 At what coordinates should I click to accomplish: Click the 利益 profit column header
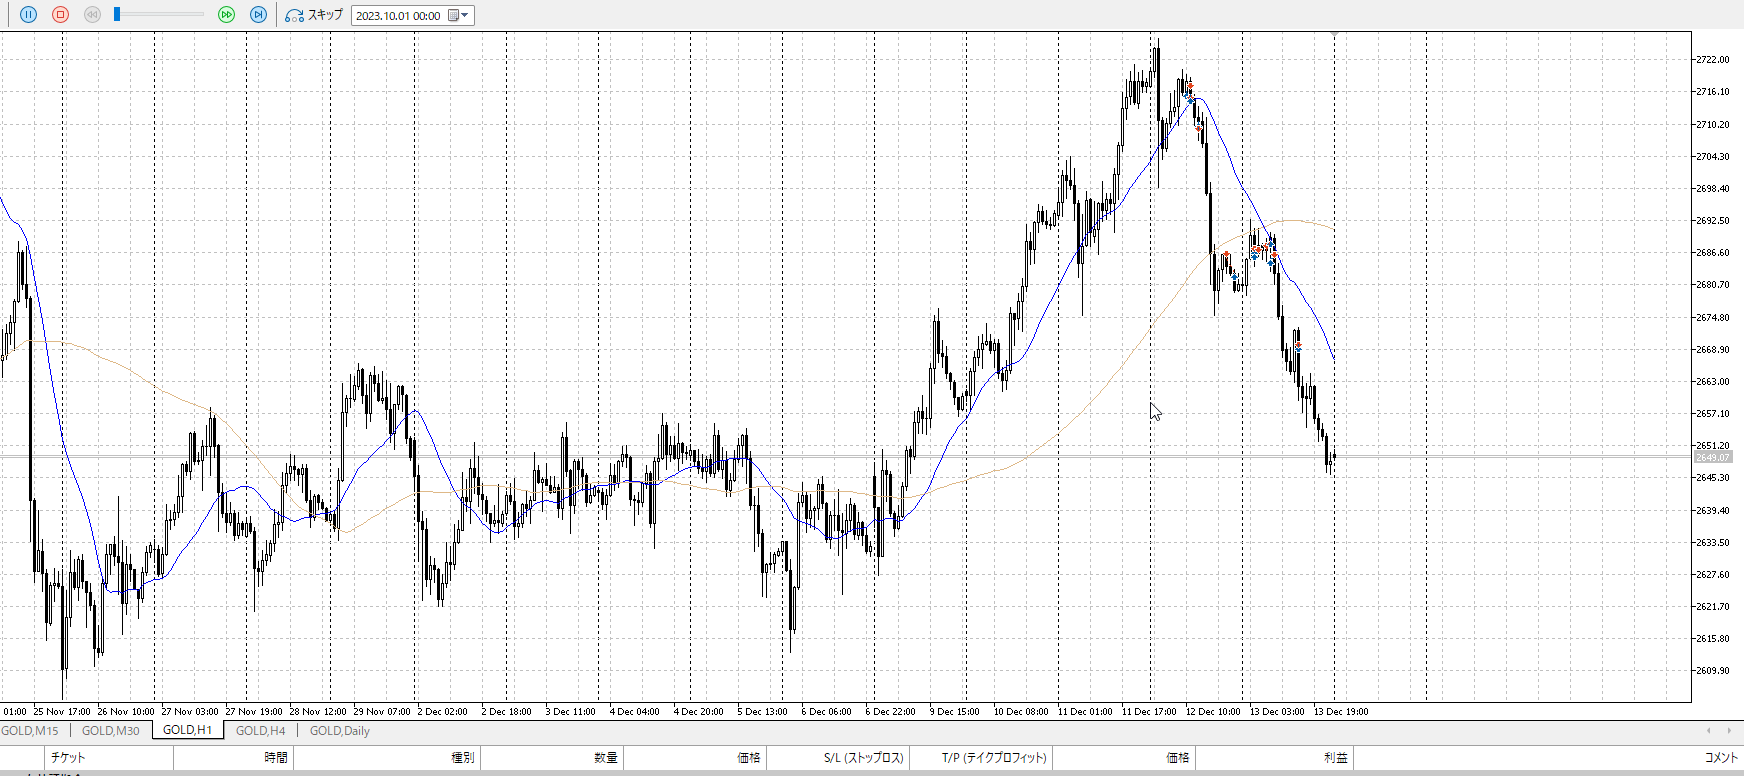pyautogui.click(x=1335, y=758)
